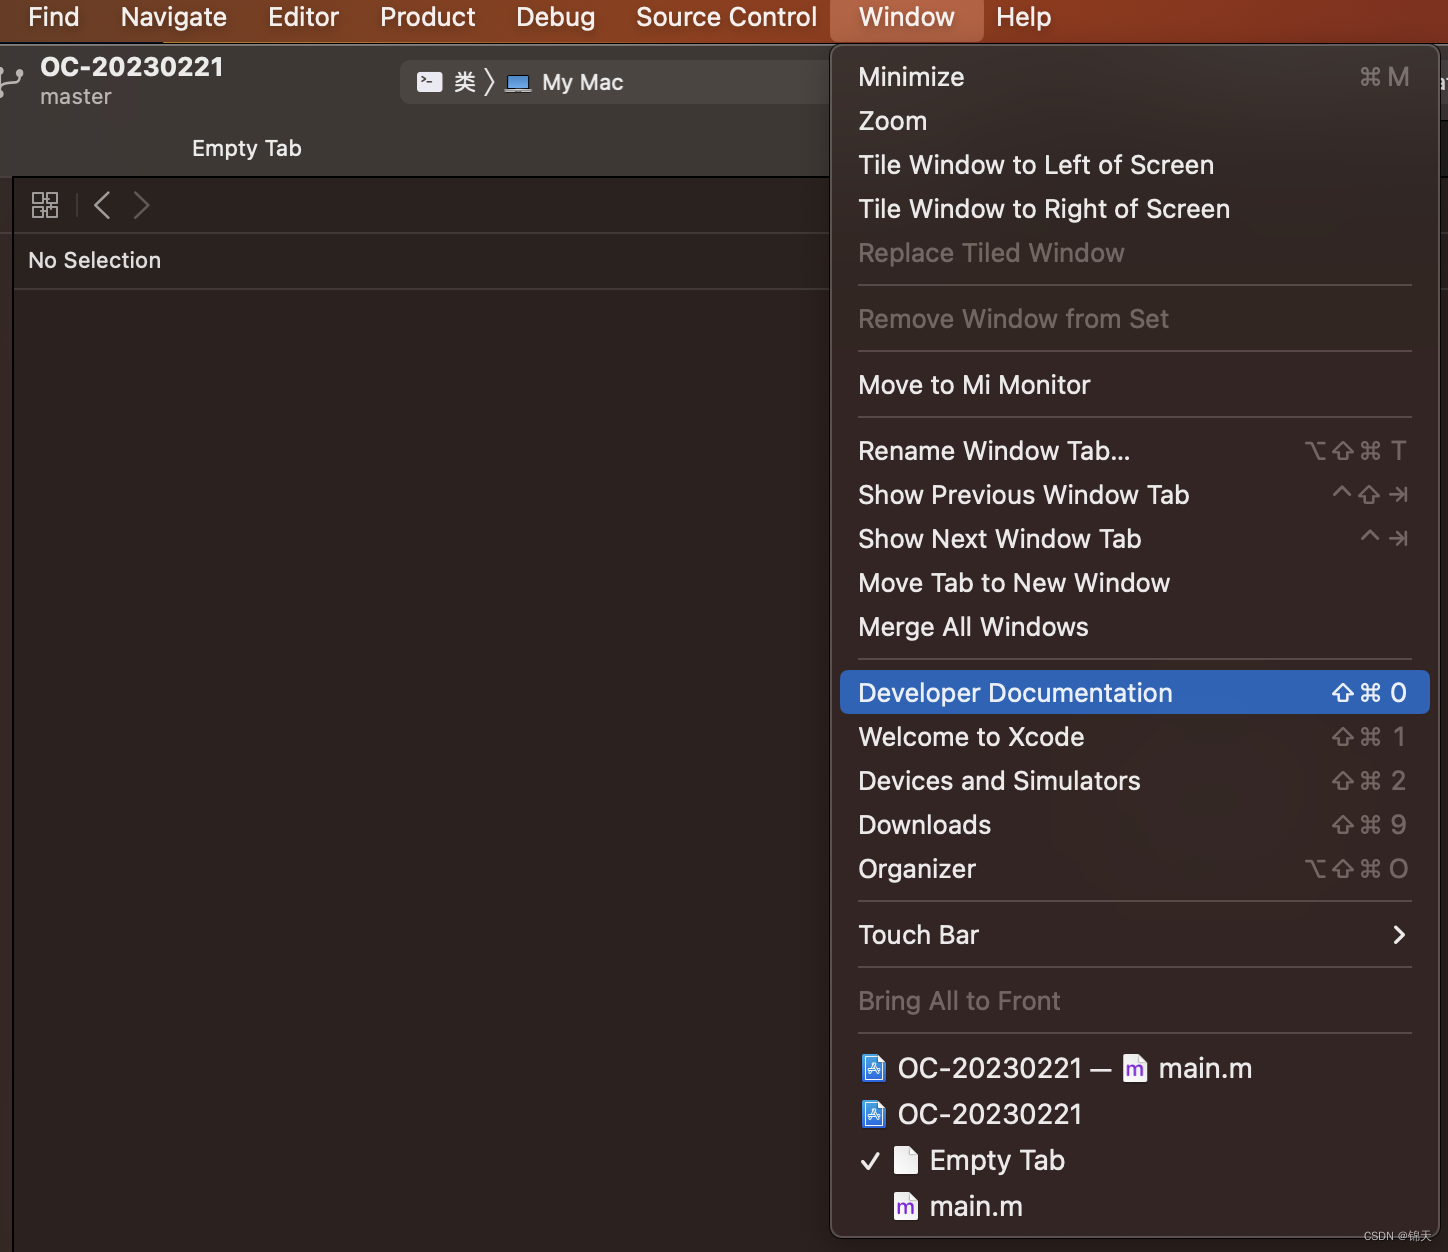The width and height of the screenshot is (1448, 1252).
Task: Go forward with the right chevron
Action: [141, 205]
